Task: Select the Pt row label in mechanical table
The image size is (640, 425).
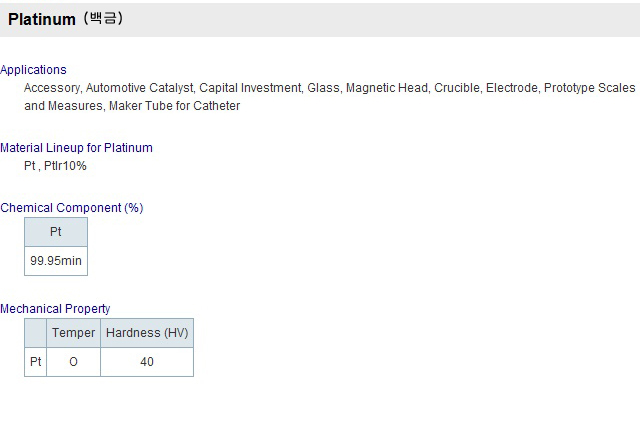Action: click(36, 362)
